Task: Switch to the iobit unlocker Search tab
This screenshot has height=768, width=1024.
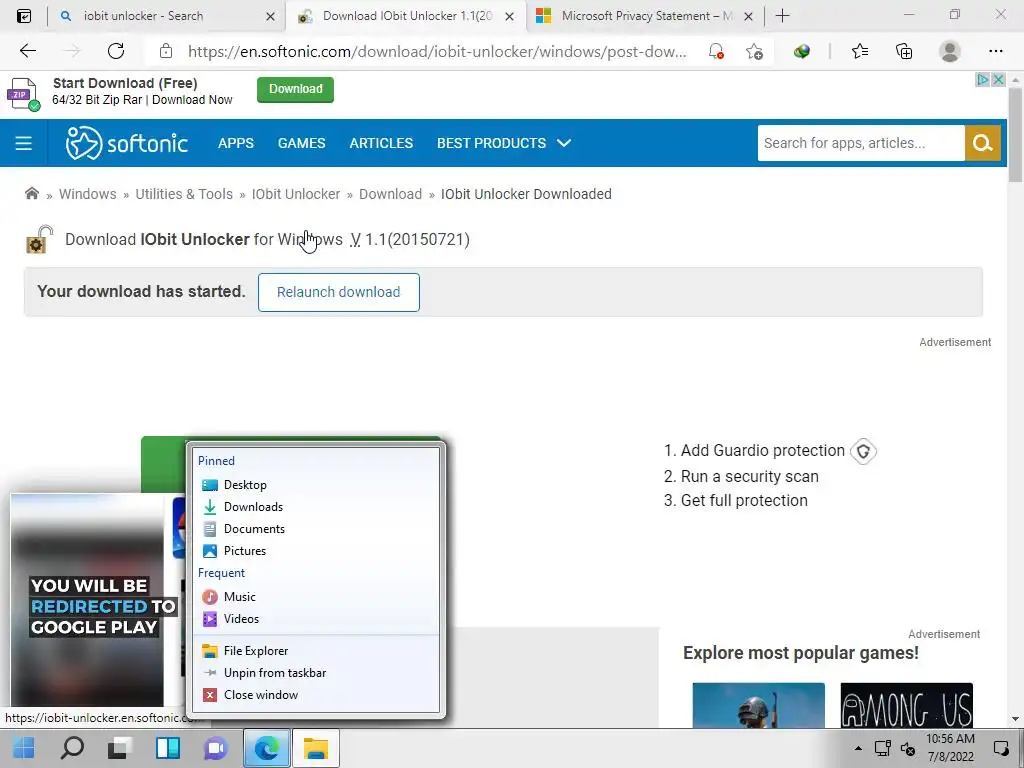Action: pos(143,16)
